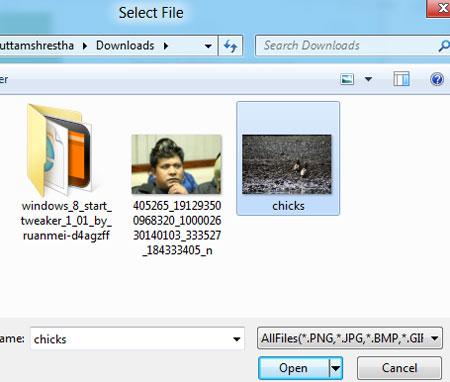The width and height of the screenshot is (450, 382).
Task: Open the file name dropdown arrow
Action: (x=237, y=339)
